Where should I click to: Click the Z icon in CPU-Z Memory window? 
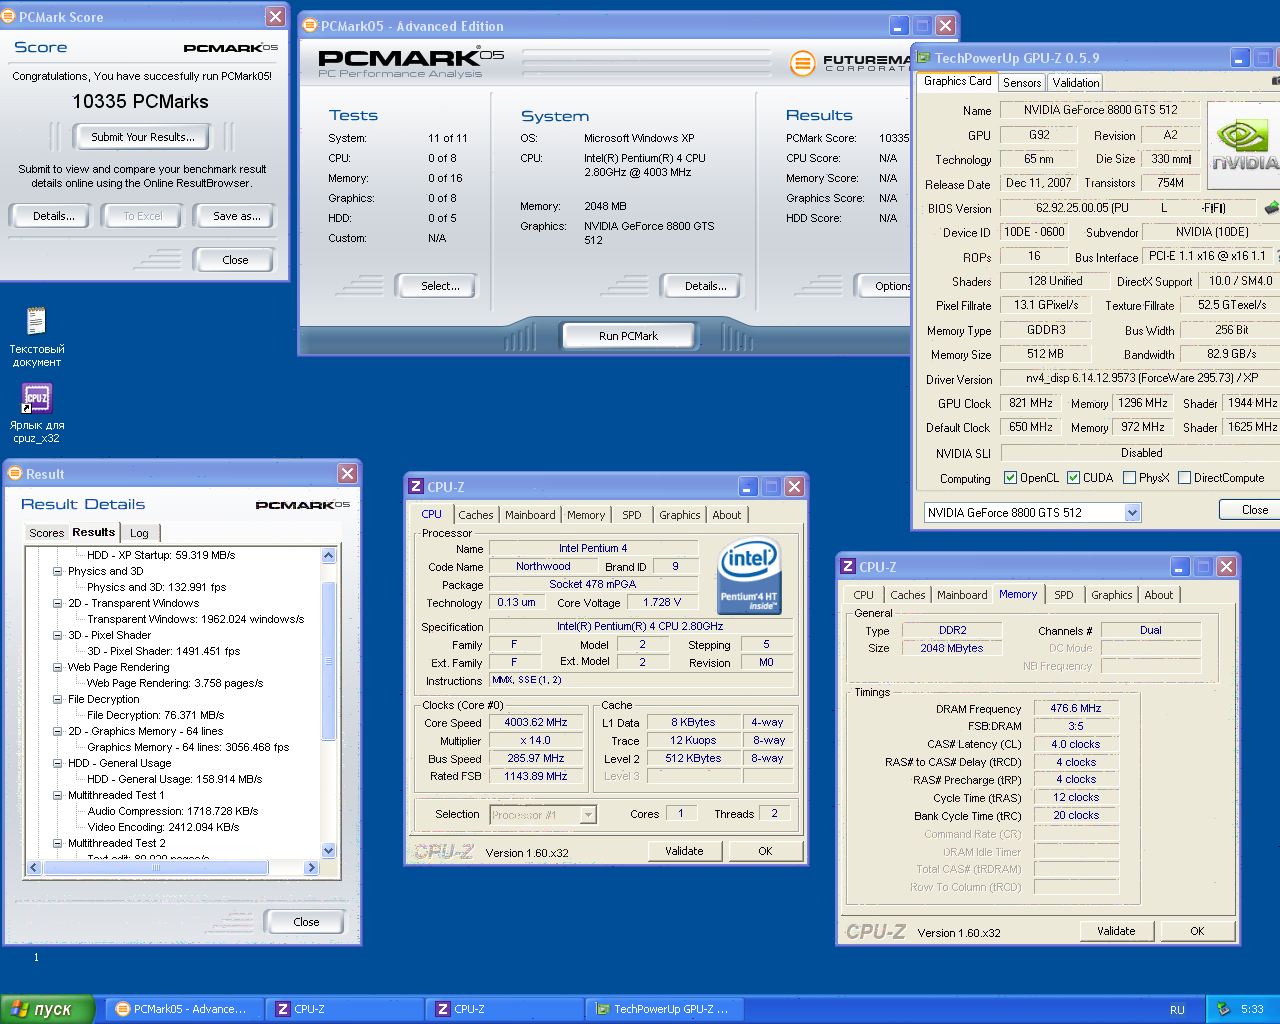(x=848, y=567)
